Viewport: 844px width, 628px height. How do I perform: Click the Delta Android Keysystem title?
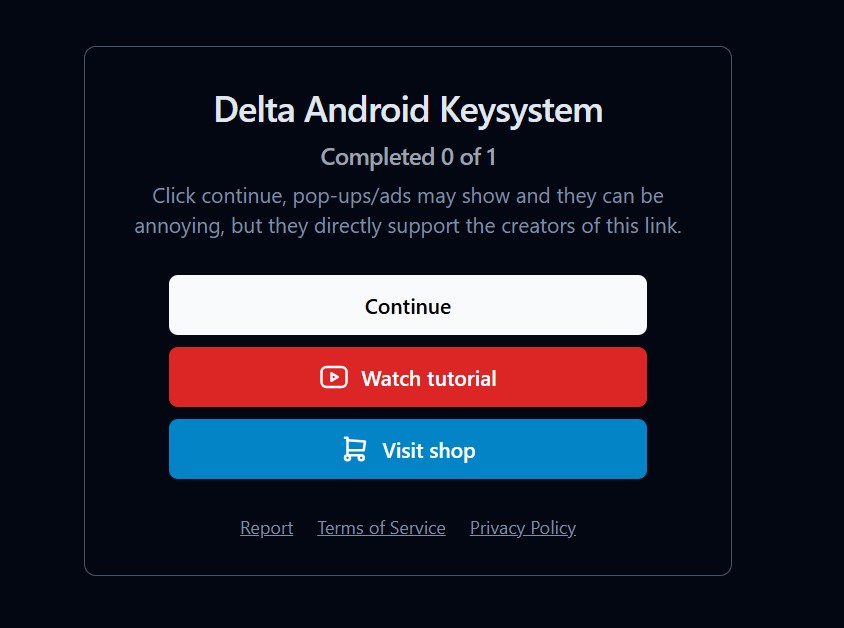click(x=408, y=109)
